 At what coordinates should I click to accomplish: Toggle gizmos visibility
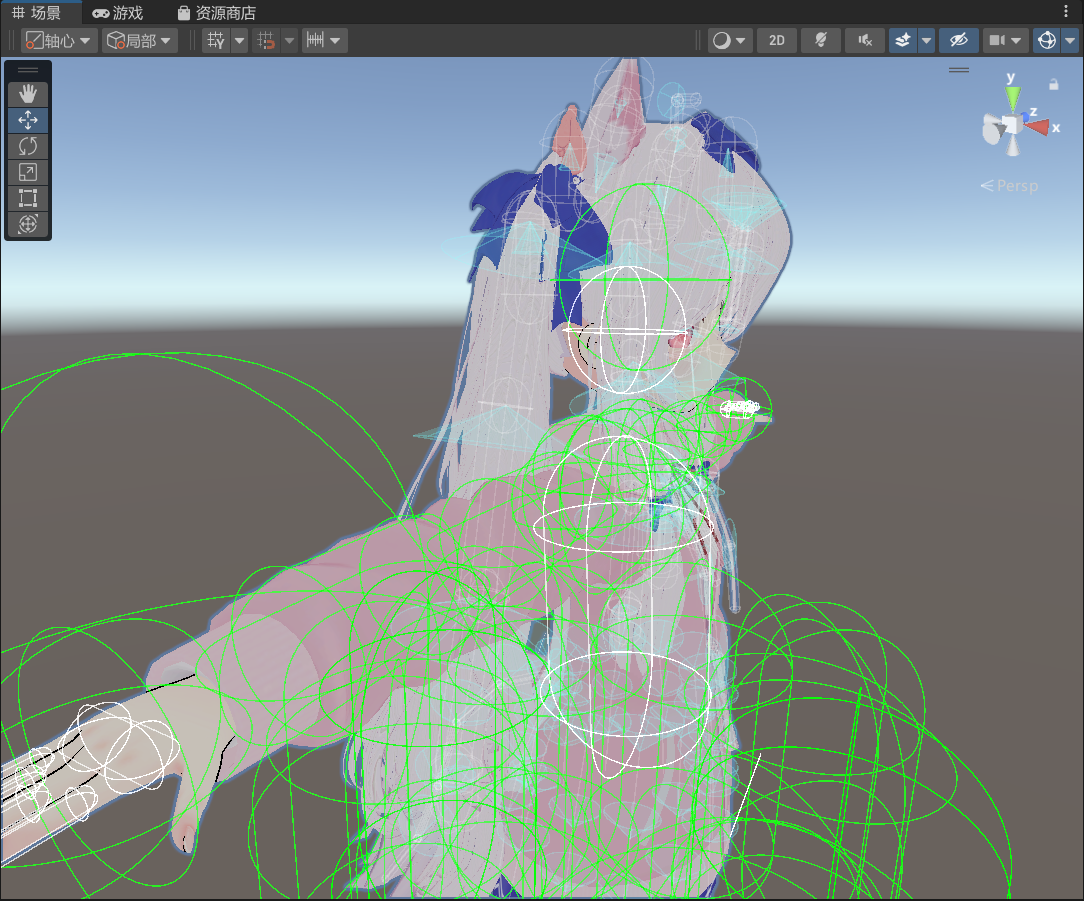(x=1047, y=41)
